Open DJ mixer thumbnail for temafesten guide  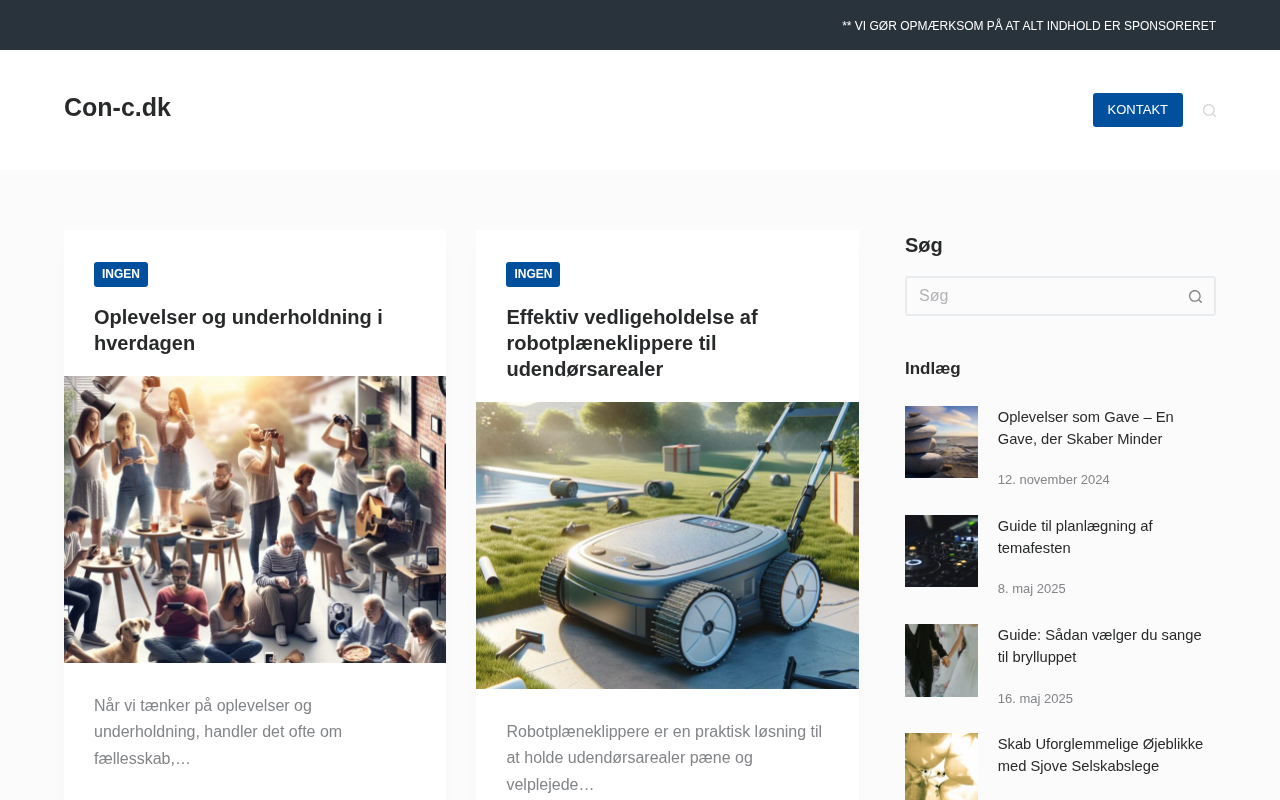(x=941, y=551)
